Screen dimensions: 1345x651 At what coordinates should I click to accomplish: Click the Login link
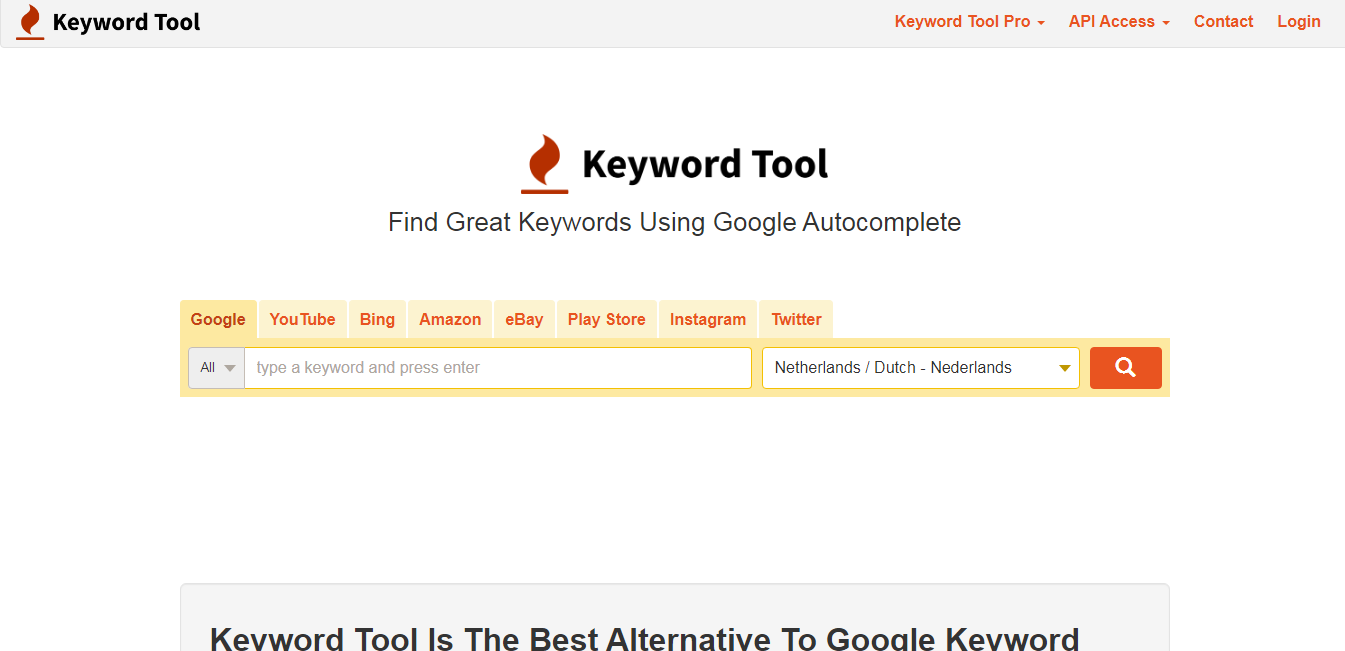(x=1299, y=22)
